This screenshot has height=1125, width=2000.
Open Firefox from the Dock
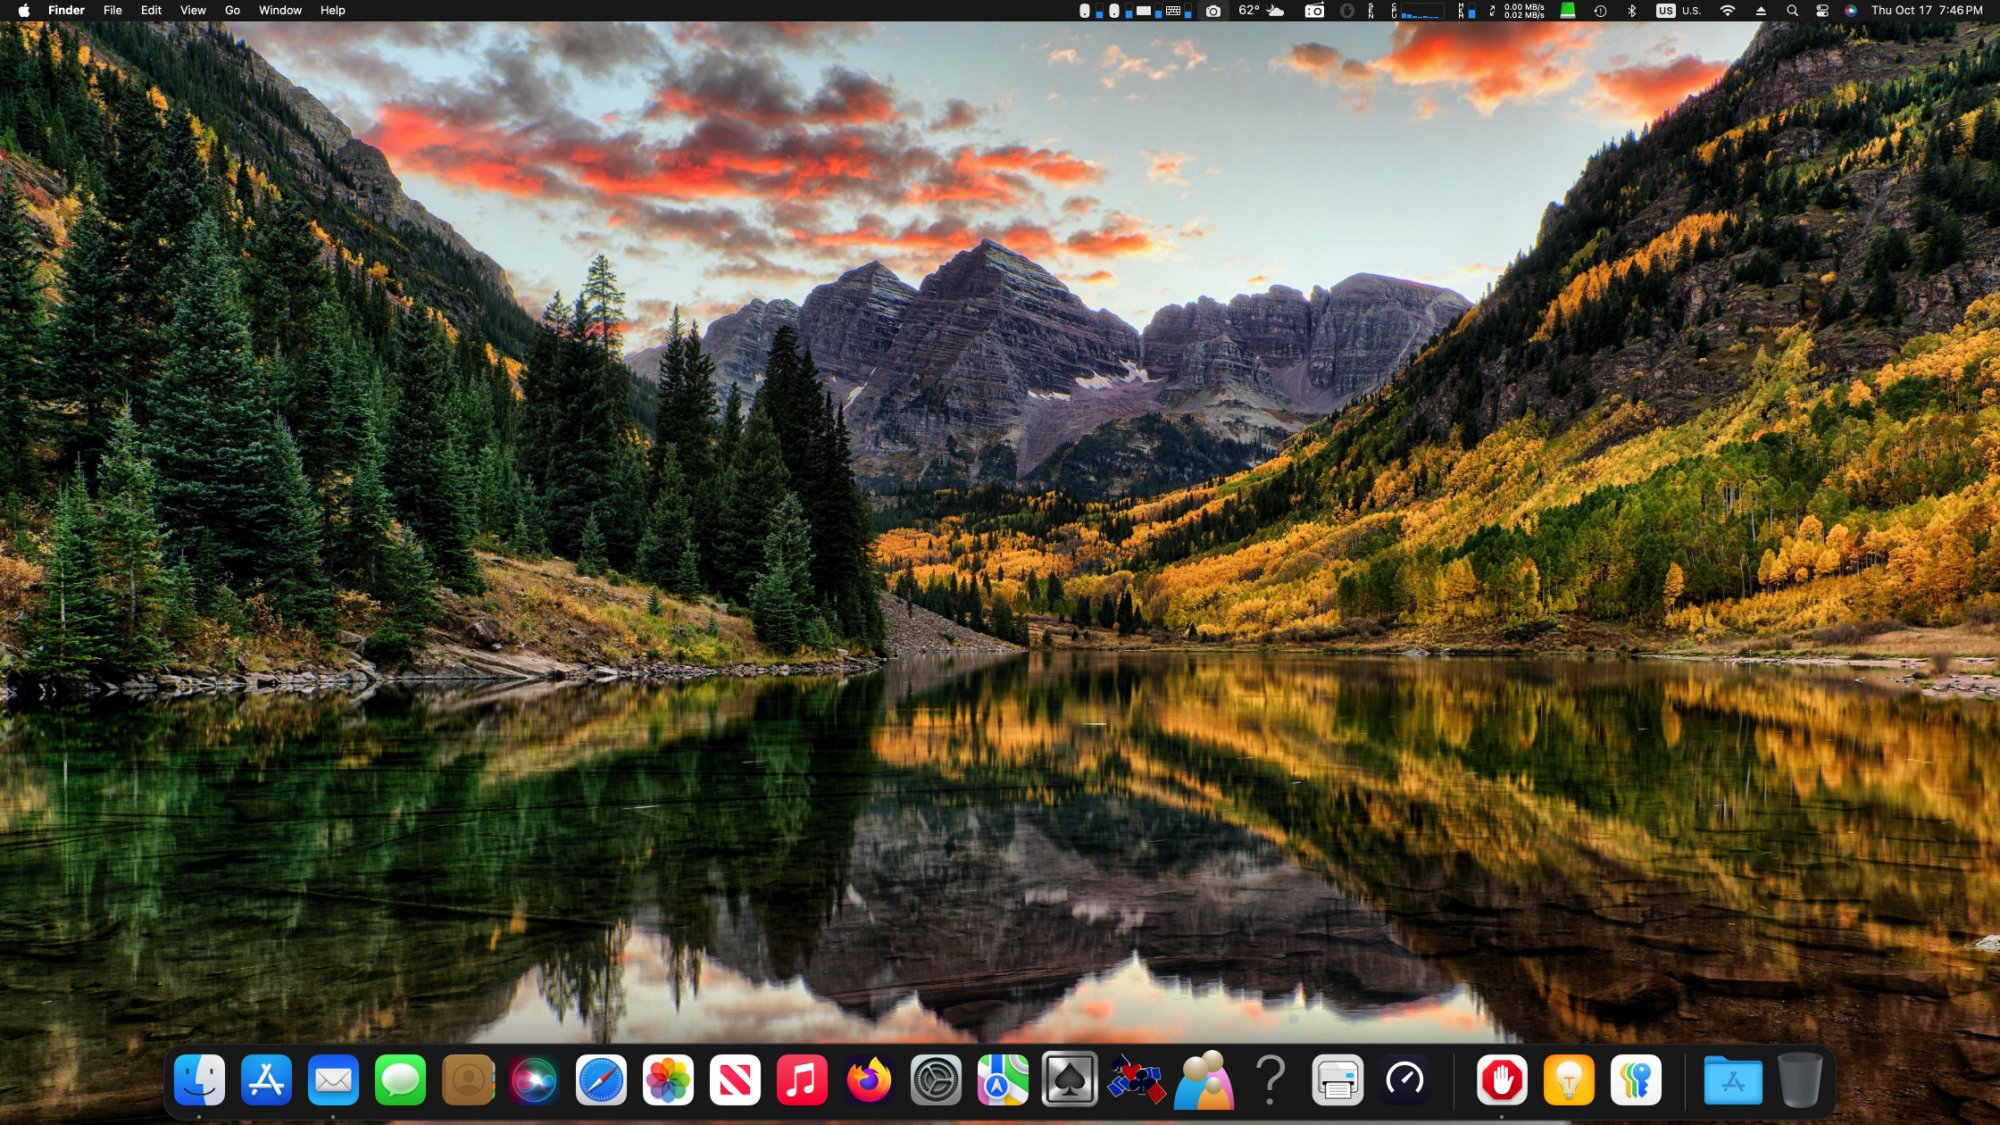click(x=868, y=1080)
